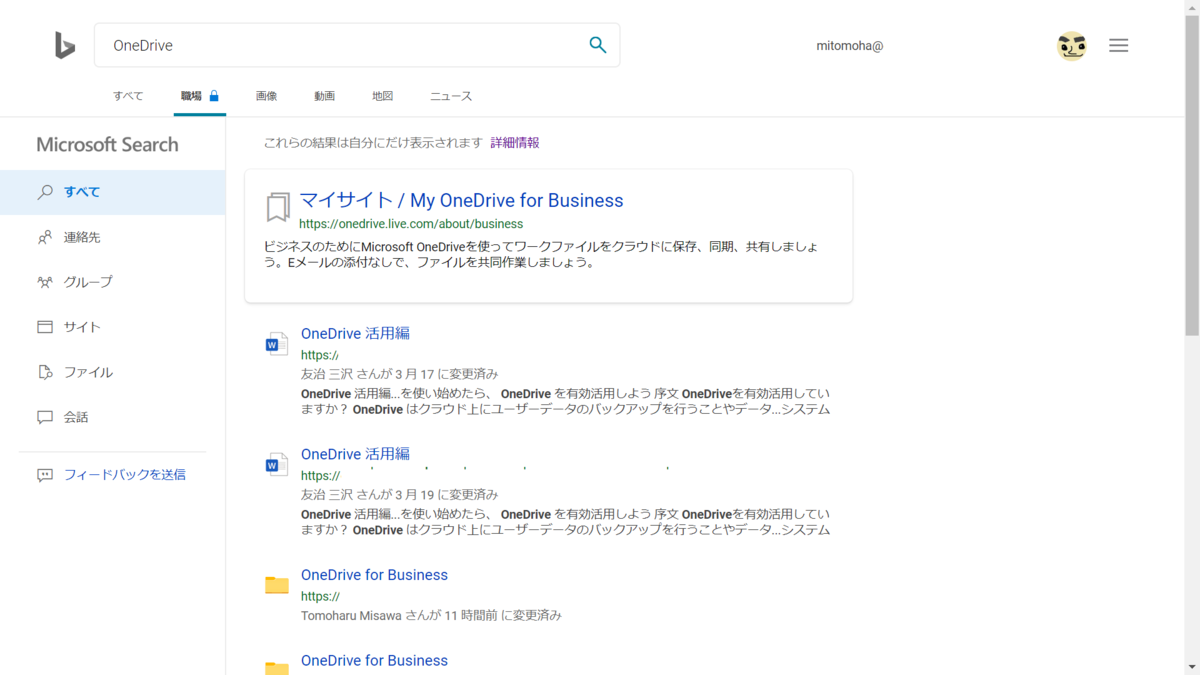Switch to the ニュース tab
This screenshot has width=1200, height=675.
(x=451, y=96)
